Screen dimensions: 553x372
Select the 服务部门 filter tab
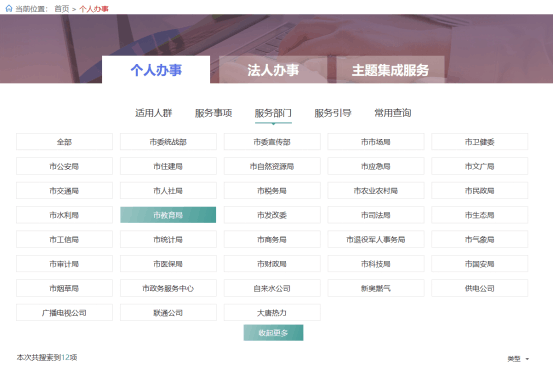coord(273,113)
